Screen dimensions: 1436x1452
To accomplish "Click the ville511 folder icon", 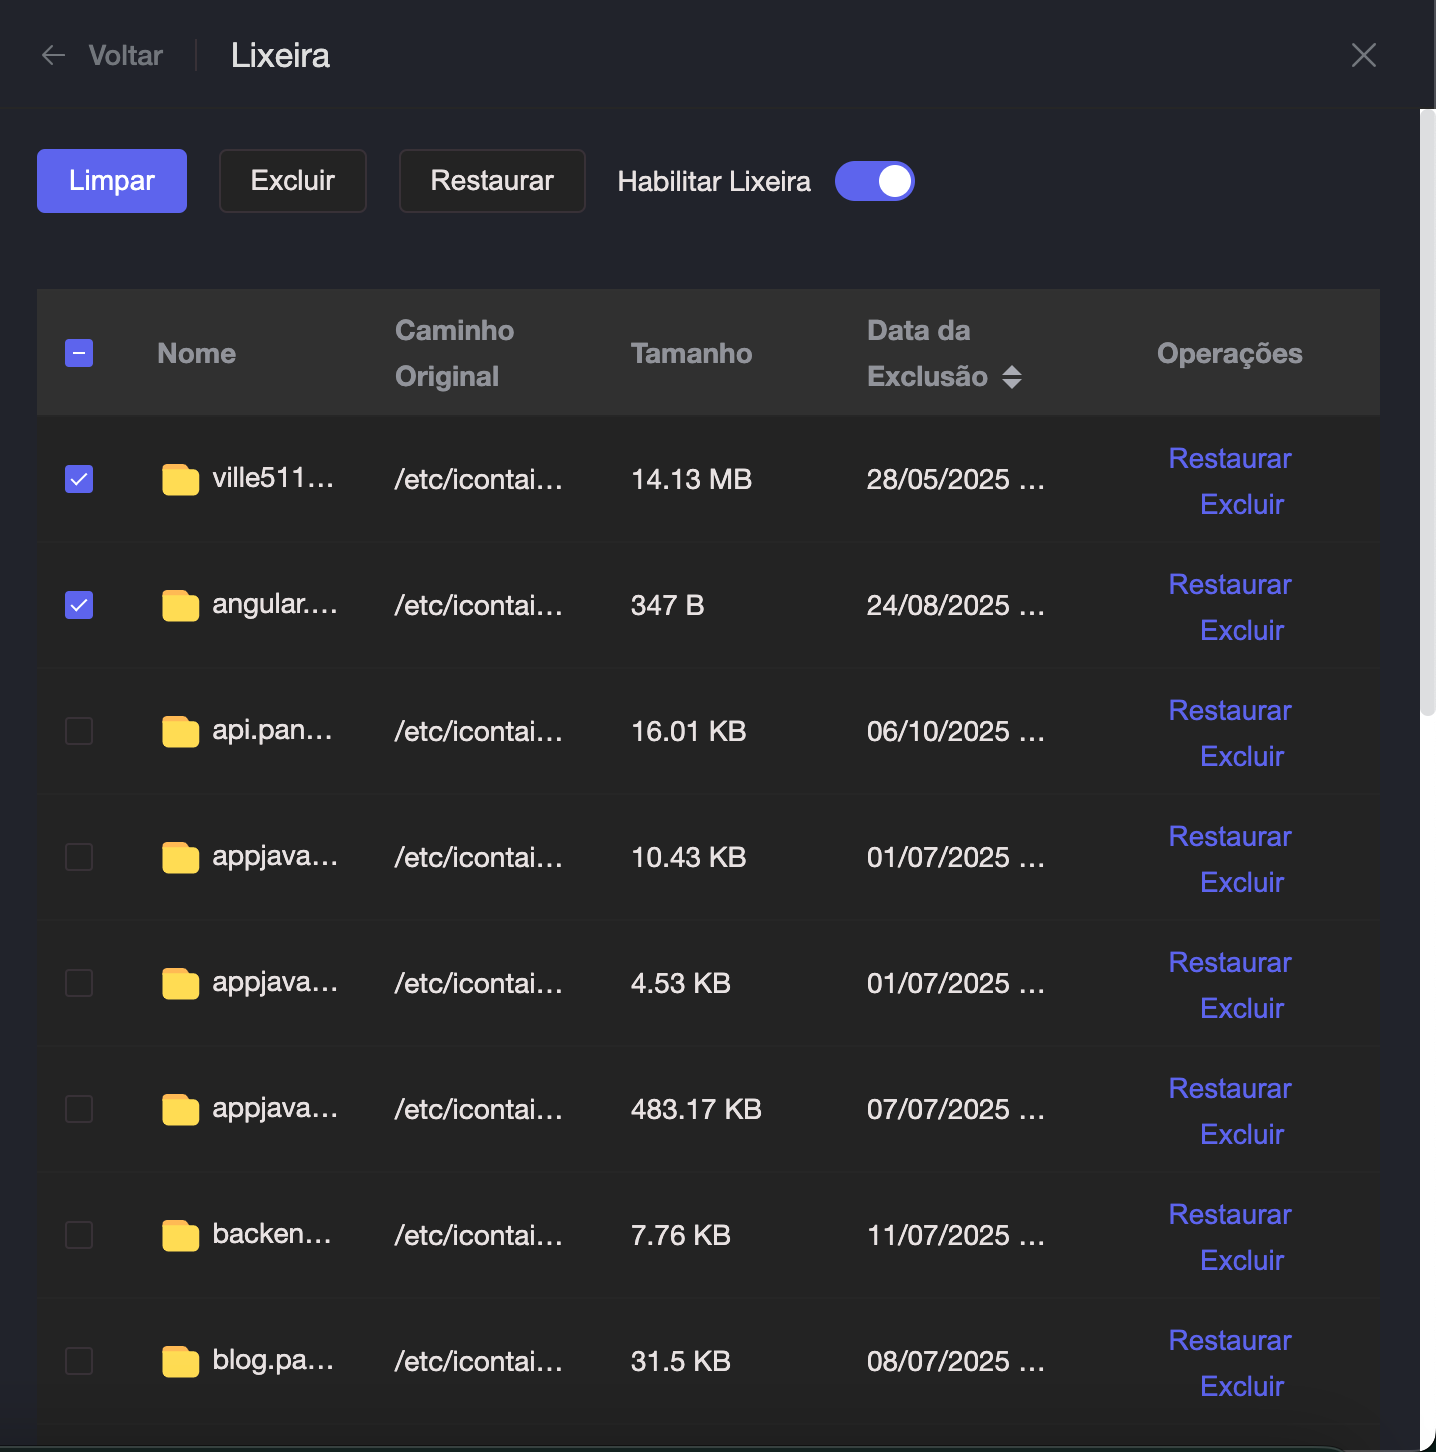I will (x=180, y=480).
